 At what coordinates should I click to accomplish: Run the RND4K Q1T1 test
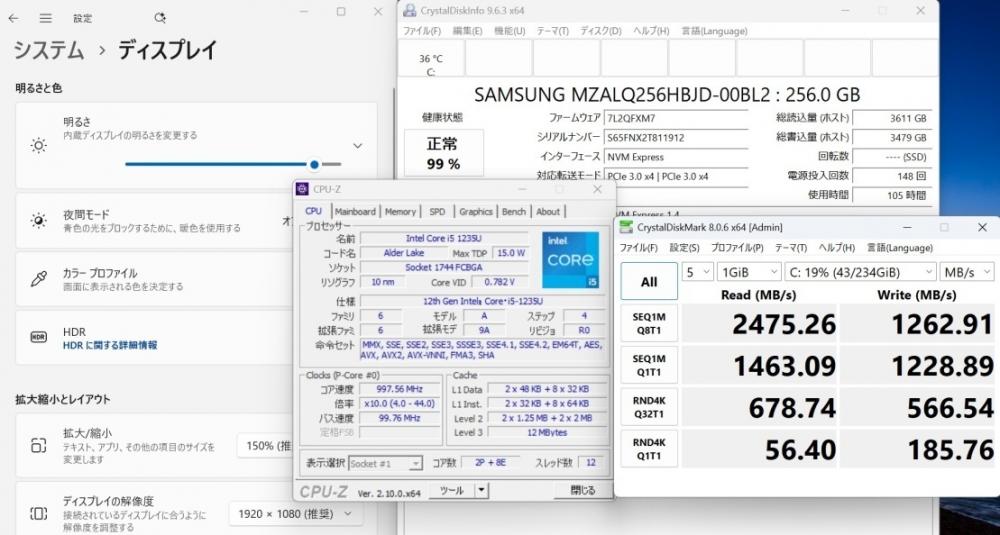click(x=649, y=449)
